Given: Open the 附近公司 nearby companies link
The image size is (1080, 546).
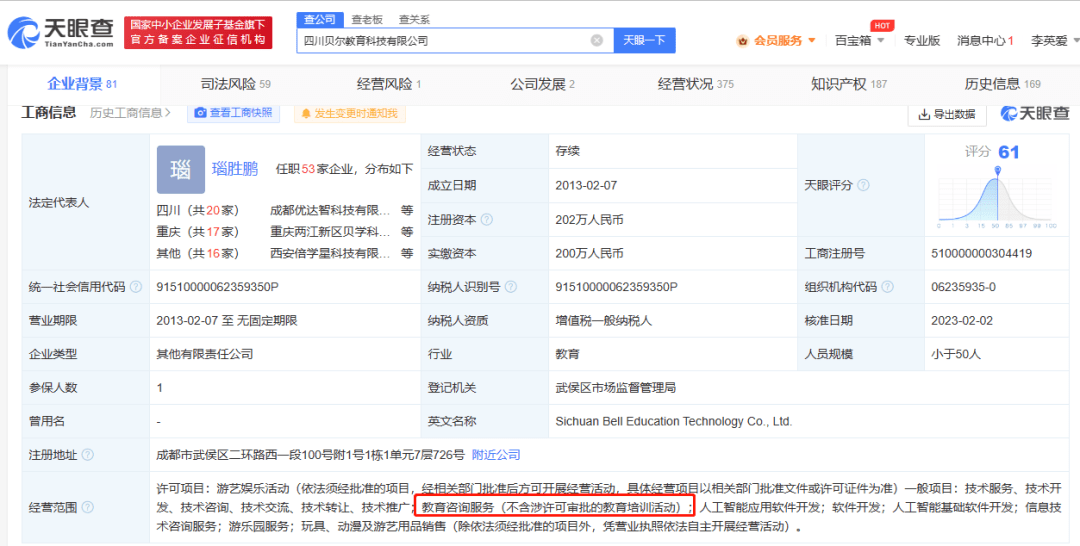Looking at the screenshot, I should tap(496, 455).
